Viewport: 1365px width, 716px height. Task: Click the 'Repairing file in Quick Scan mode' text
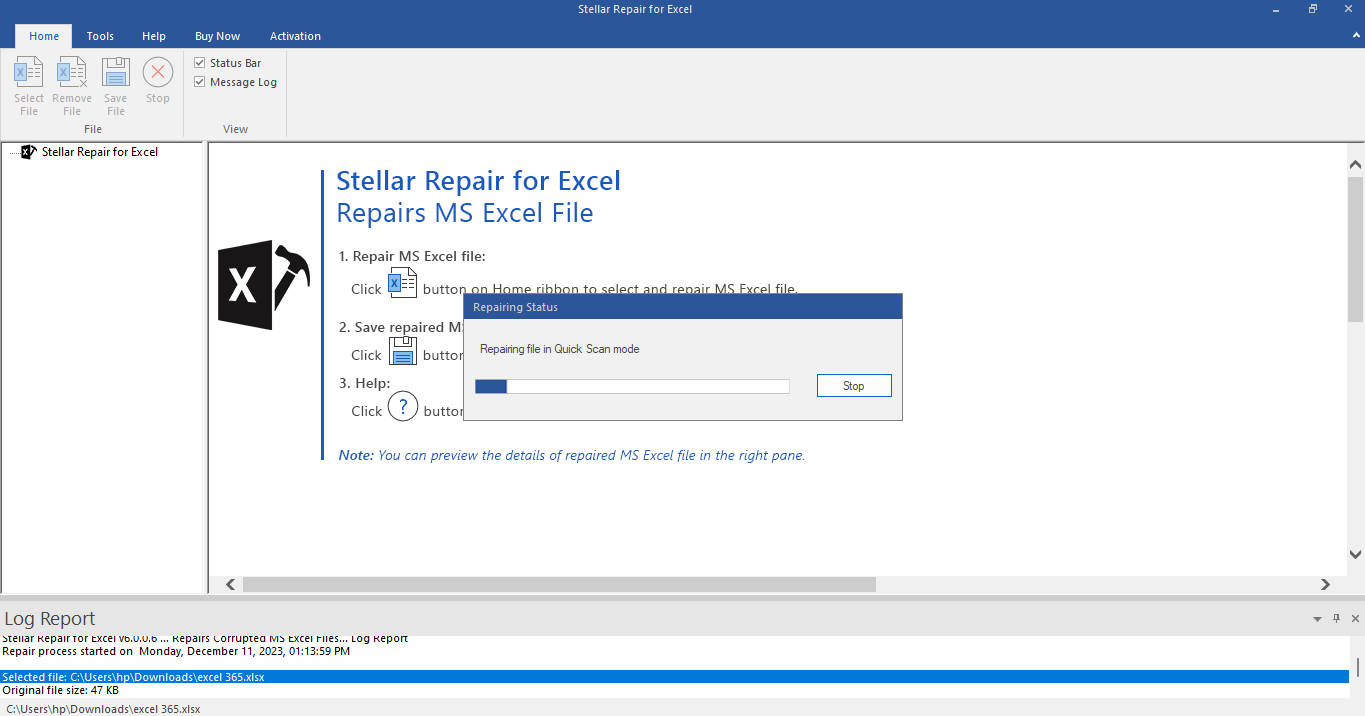(560, 349)
